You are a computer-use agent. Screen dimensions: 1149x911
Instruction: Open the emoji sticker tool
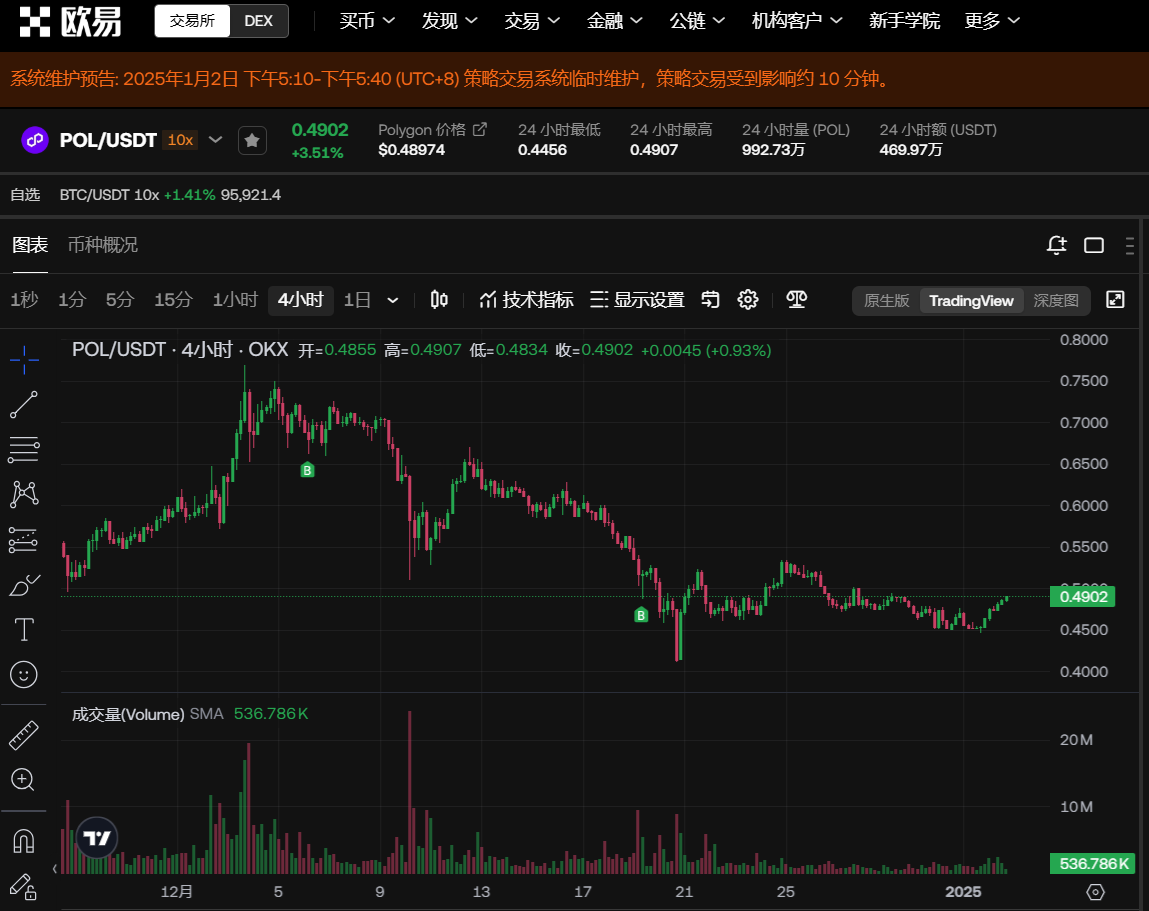coord(24,674)
